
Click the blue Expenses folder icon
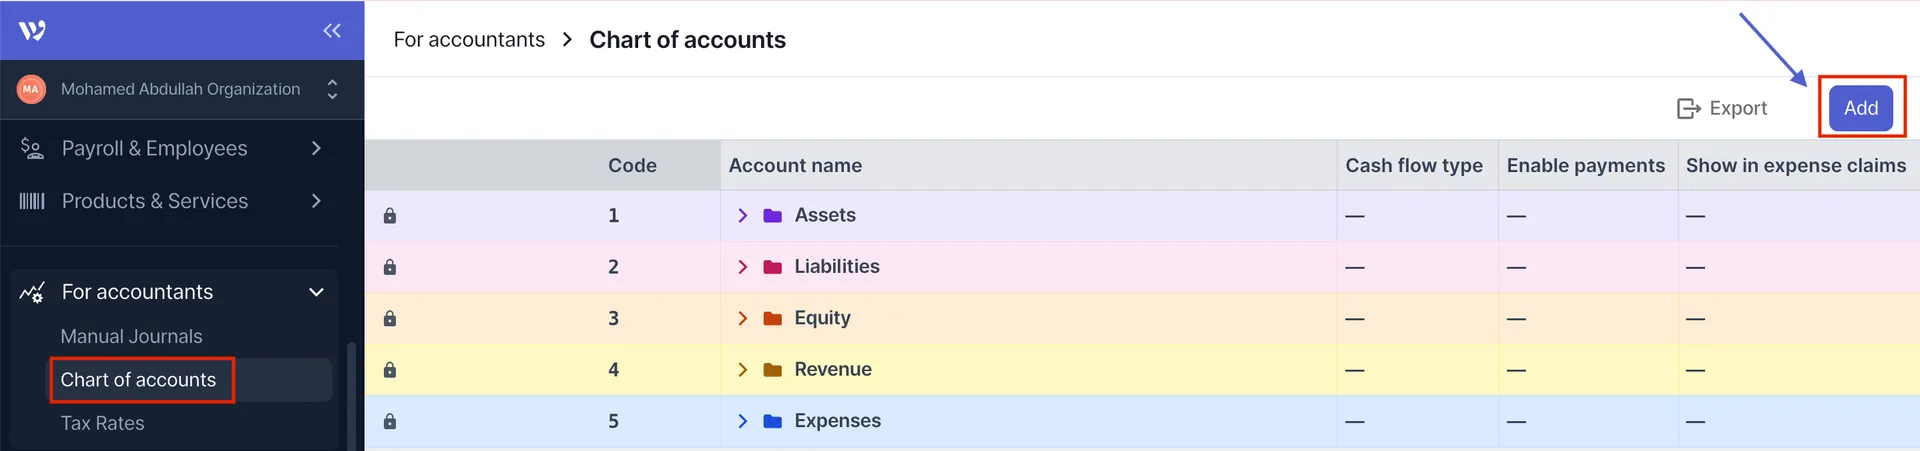tap(772, 421)
